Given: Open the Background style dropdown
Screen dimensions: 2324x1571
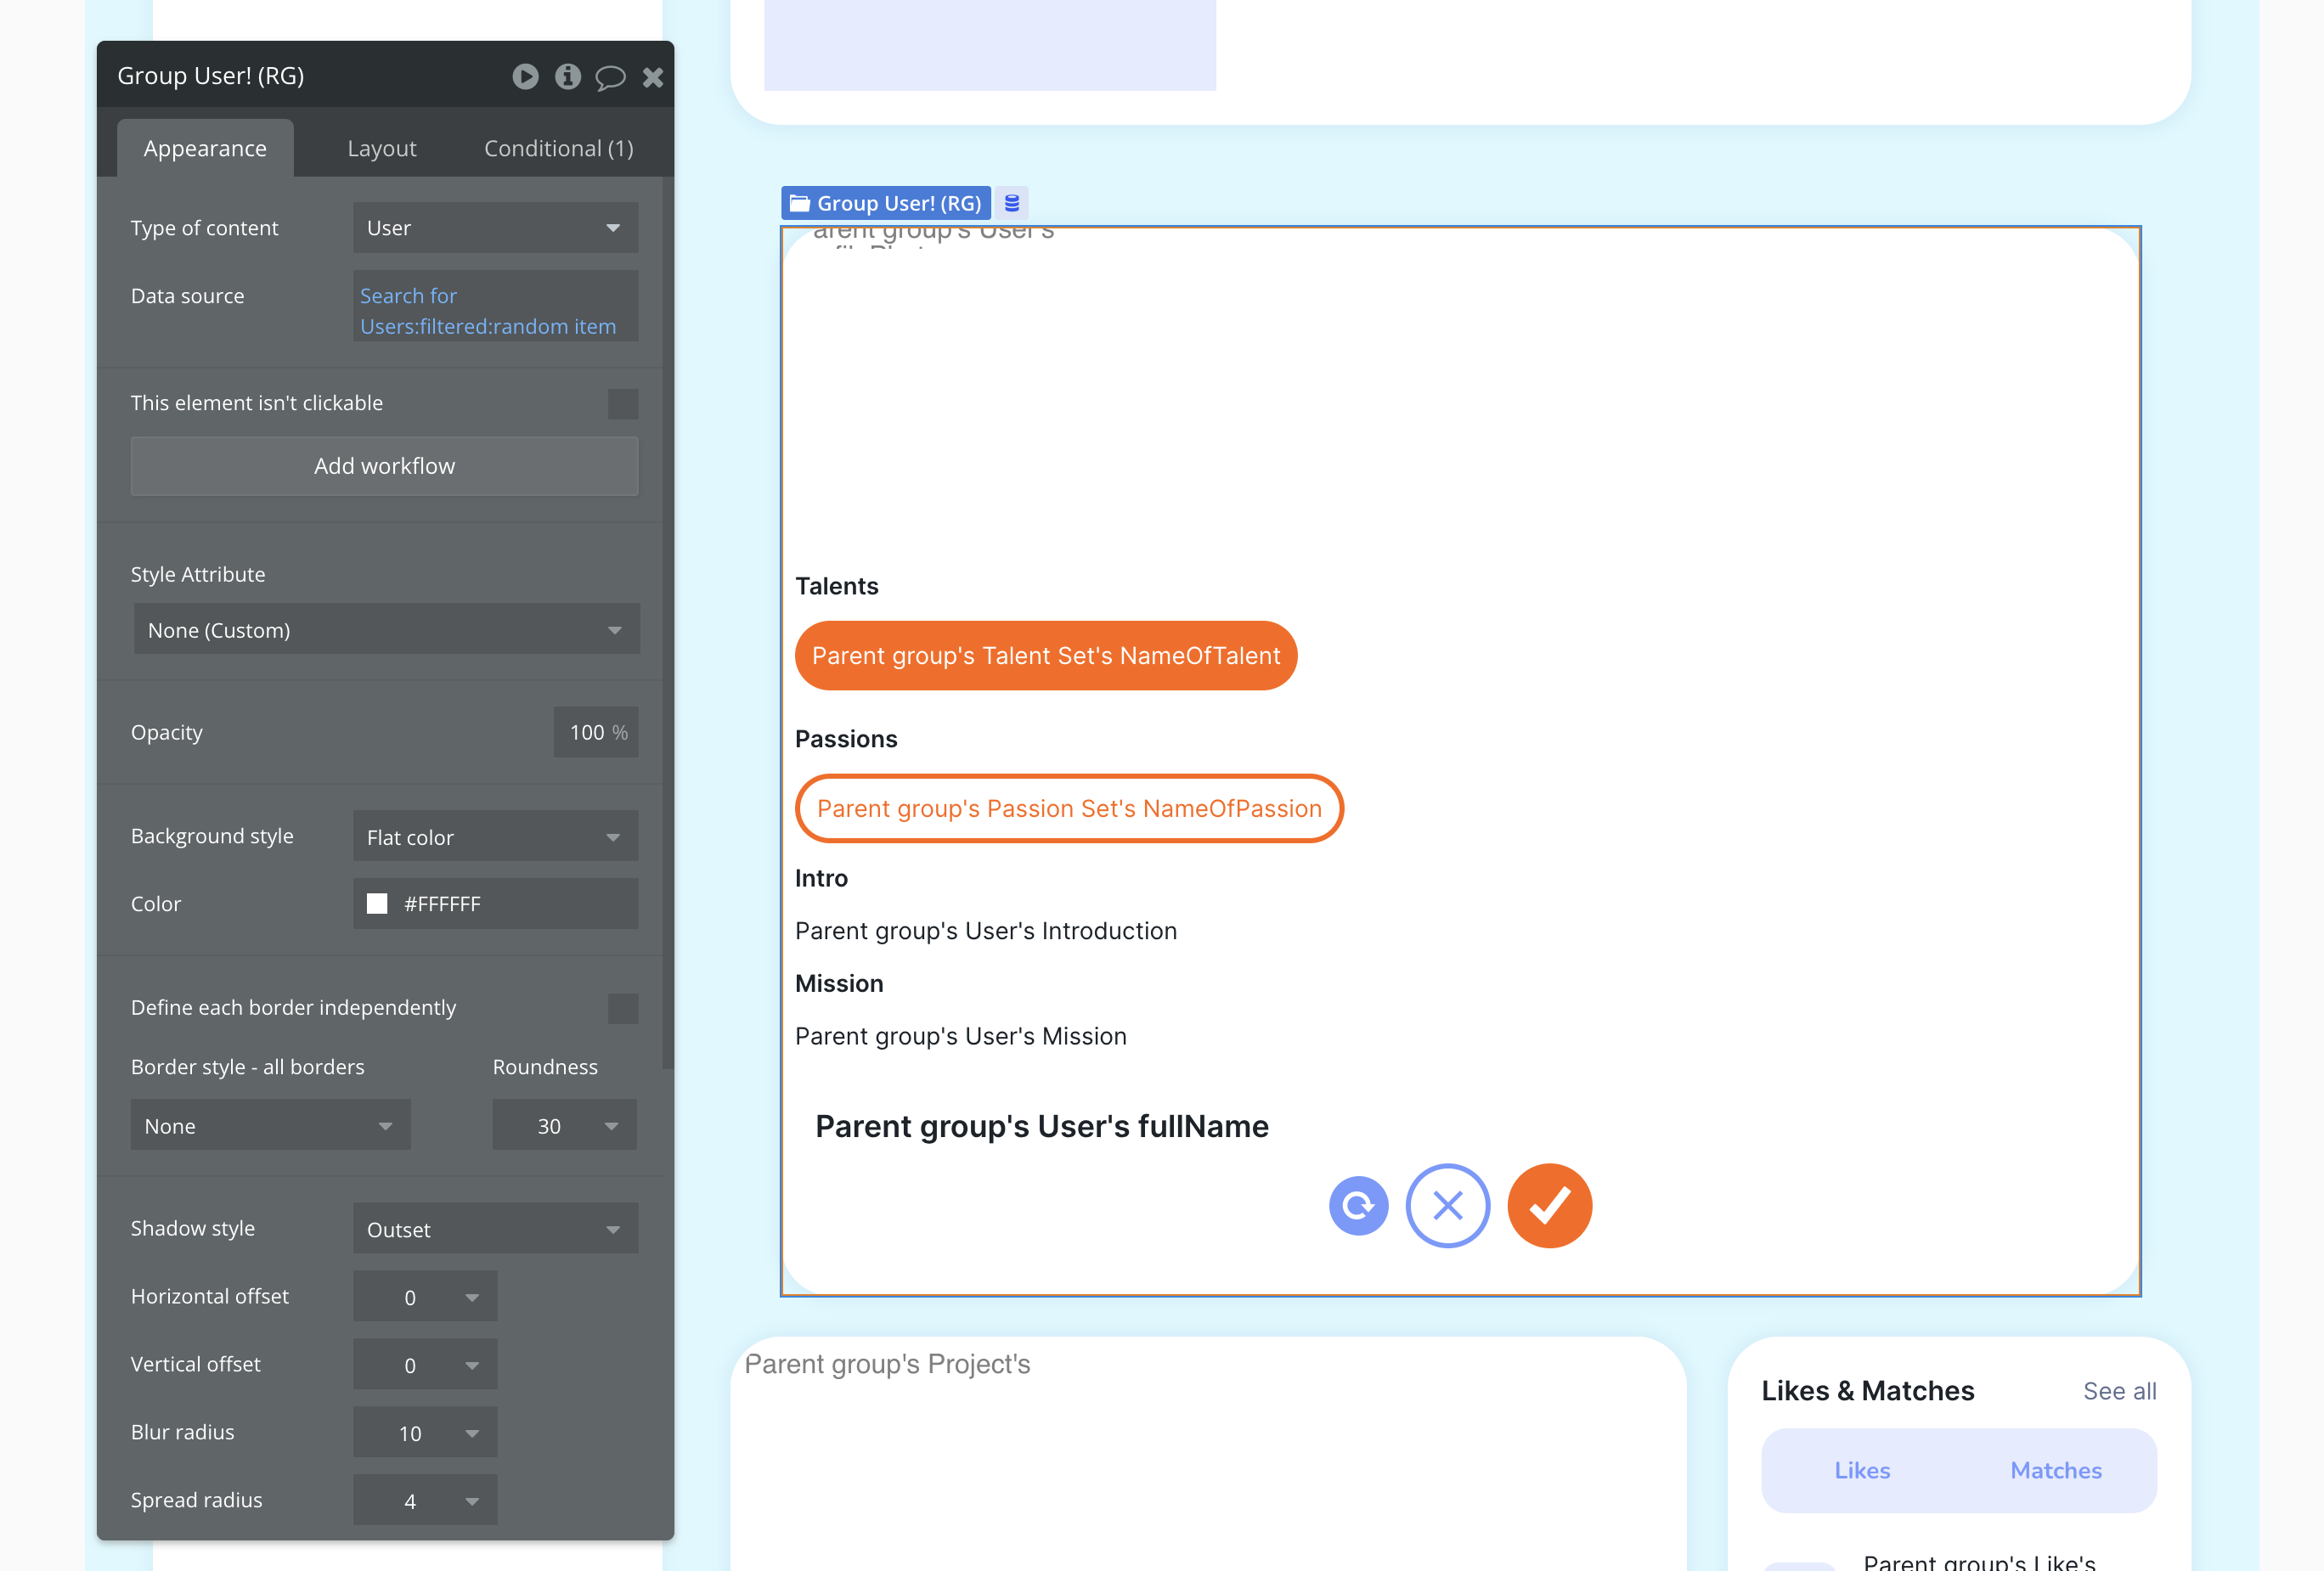Looking at the screenshot, I should (495, 837).
